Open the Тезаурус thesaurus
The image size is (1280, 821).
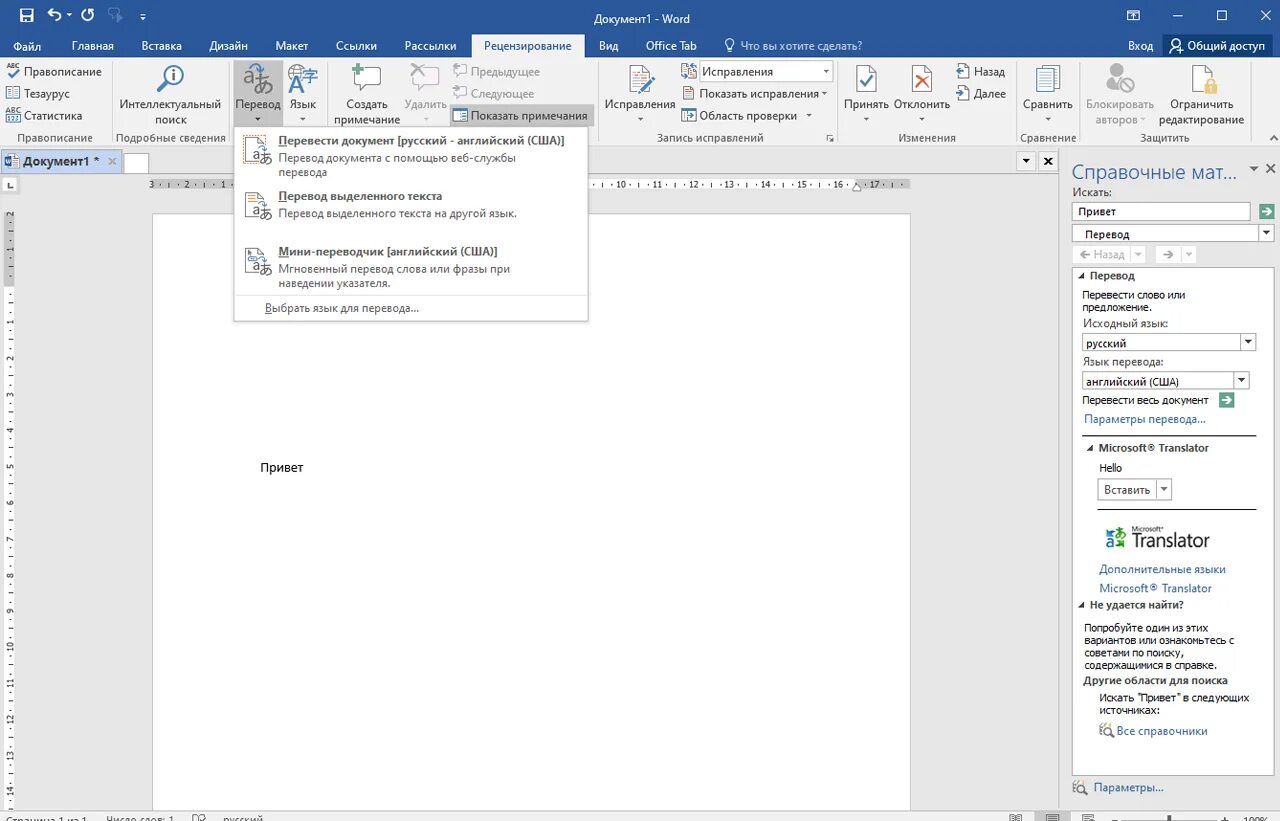coord(38,94)
